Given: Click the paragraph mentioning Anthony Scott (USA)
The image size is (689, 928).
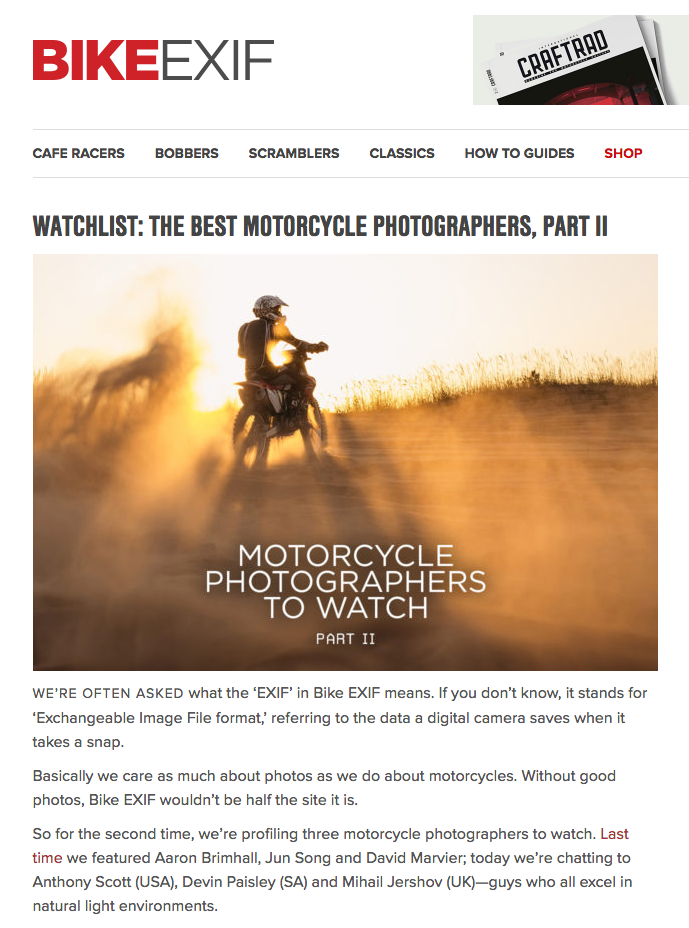Looking at the screenshot, I should [x=332, y=869].
